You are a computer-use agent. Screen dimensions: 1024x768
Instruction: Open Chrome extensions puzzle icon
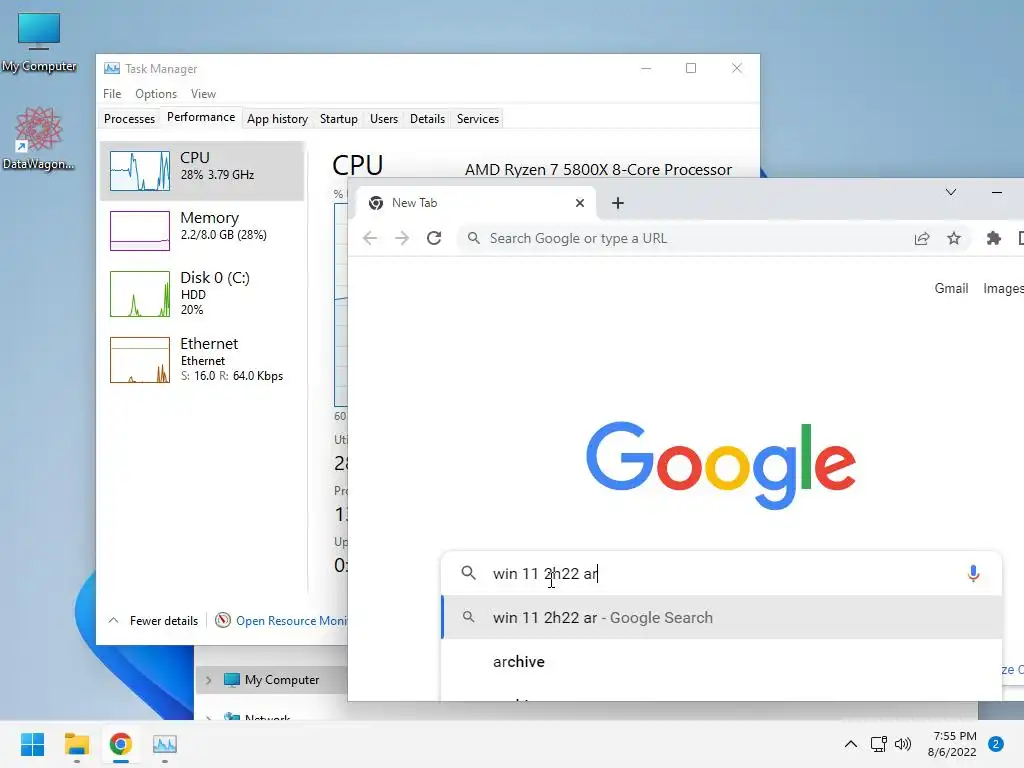[x=993, y=238]
